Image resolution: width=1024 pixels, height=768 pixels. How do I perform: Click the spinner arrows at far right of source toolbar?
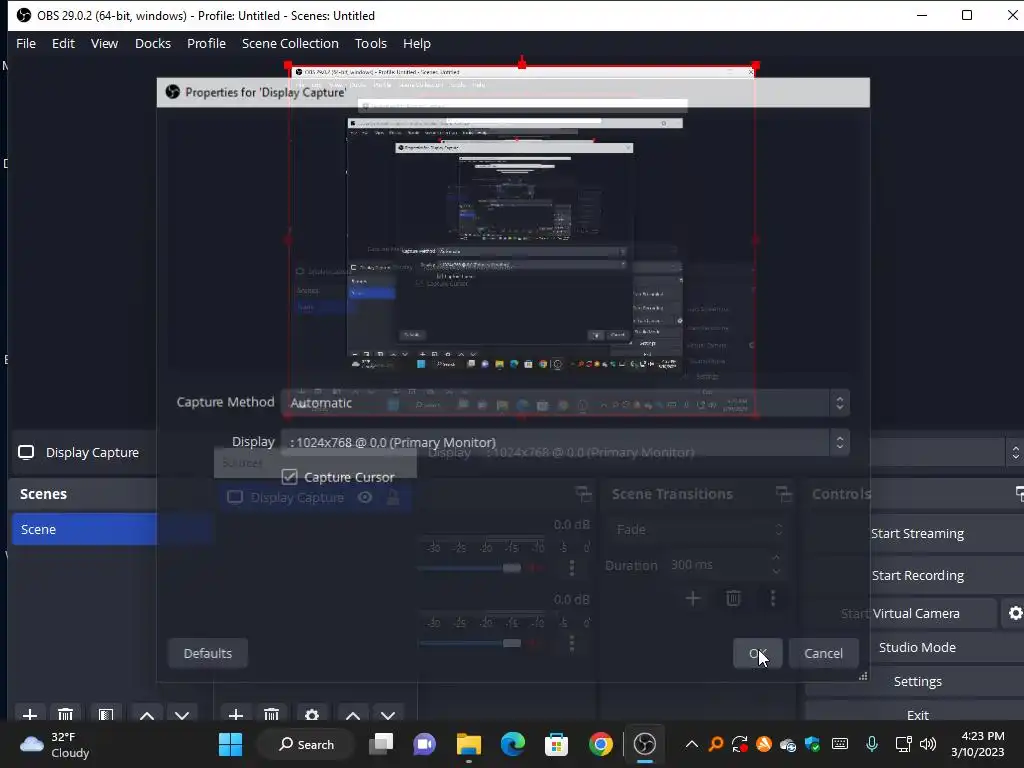point(1015,452)
